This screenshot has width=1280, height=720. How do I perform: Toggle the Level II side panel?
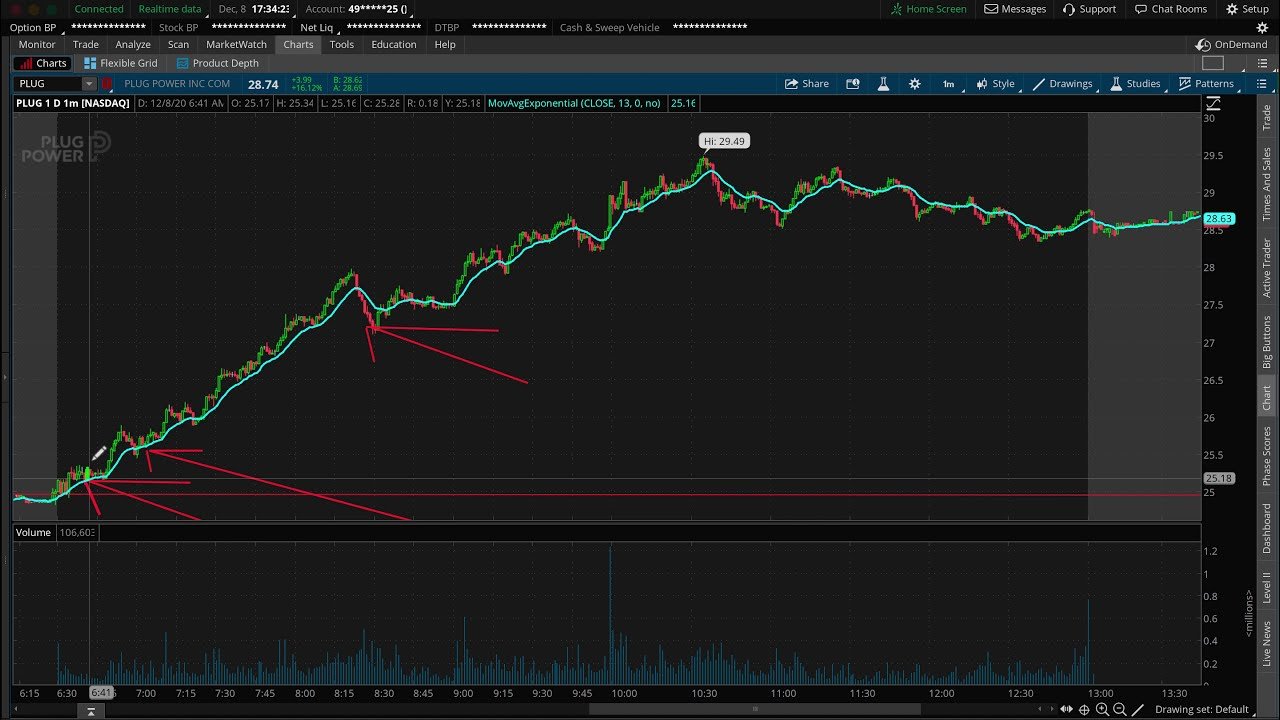tap(1266, 587)
